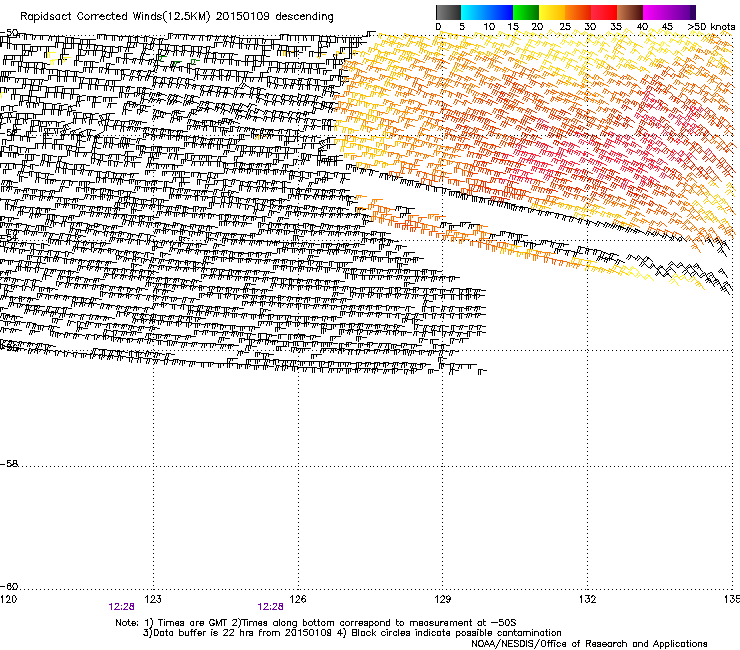Click the cyan 5-10 knots legend swatch

(x=474, y=12)
